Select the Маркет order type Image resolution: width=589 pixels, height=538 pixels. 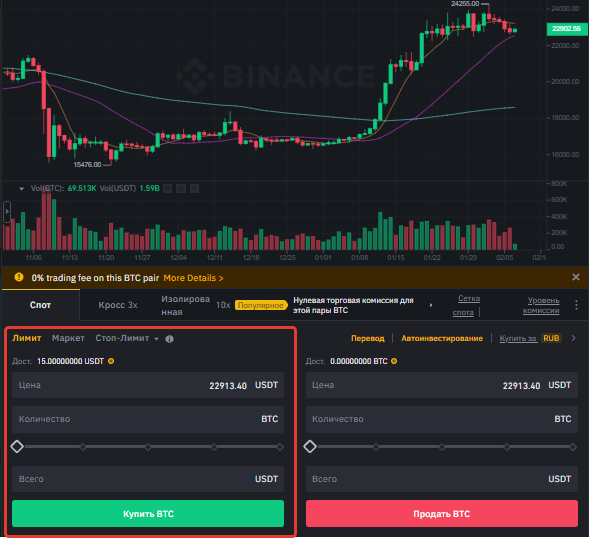[x=68, y=338]
